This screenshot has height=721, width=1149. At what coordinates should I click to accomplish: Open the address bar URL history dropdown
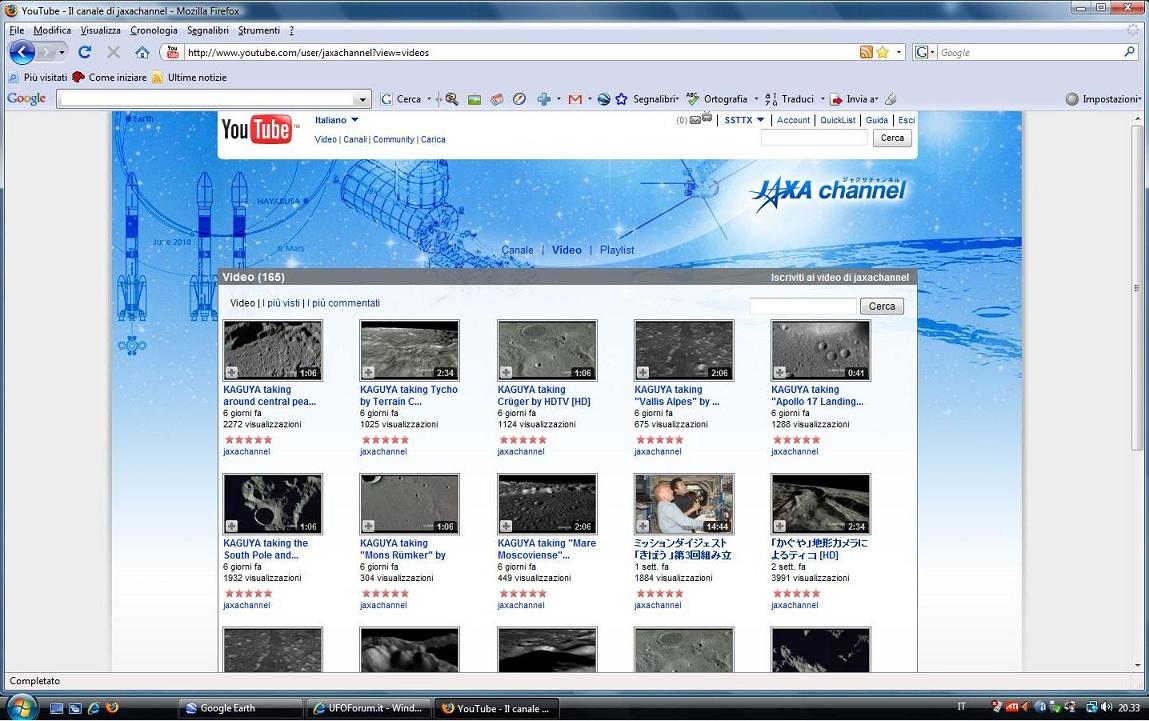[899, 52]
